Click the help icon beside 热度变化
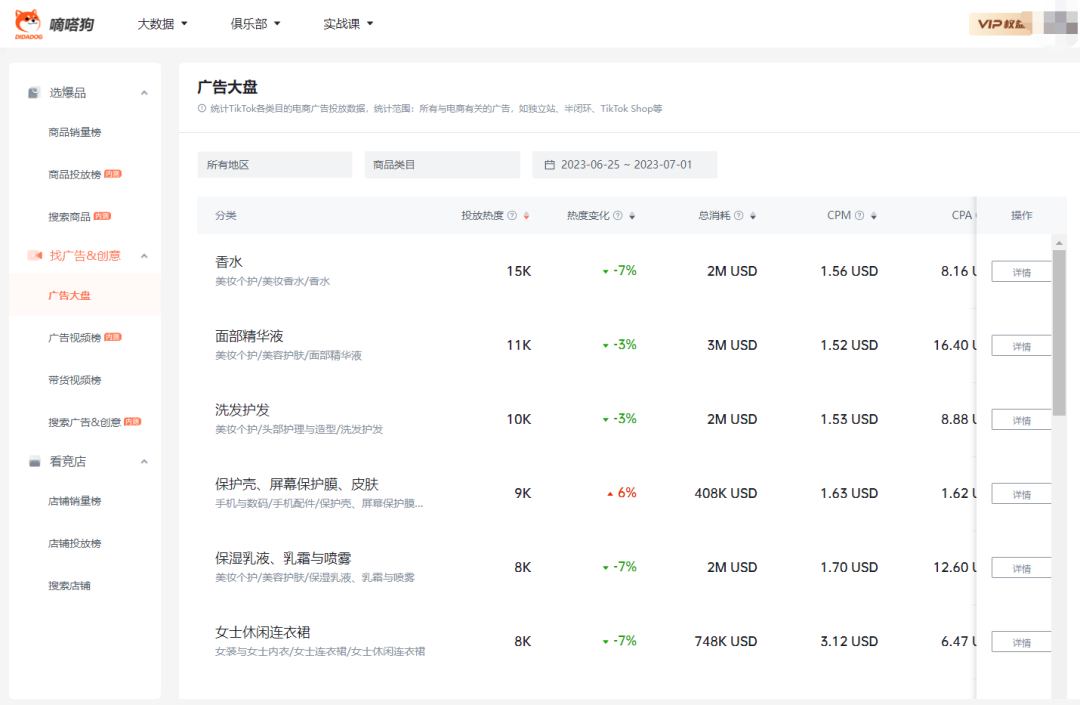The image size is (1080, 705). (x=617, y=216)
